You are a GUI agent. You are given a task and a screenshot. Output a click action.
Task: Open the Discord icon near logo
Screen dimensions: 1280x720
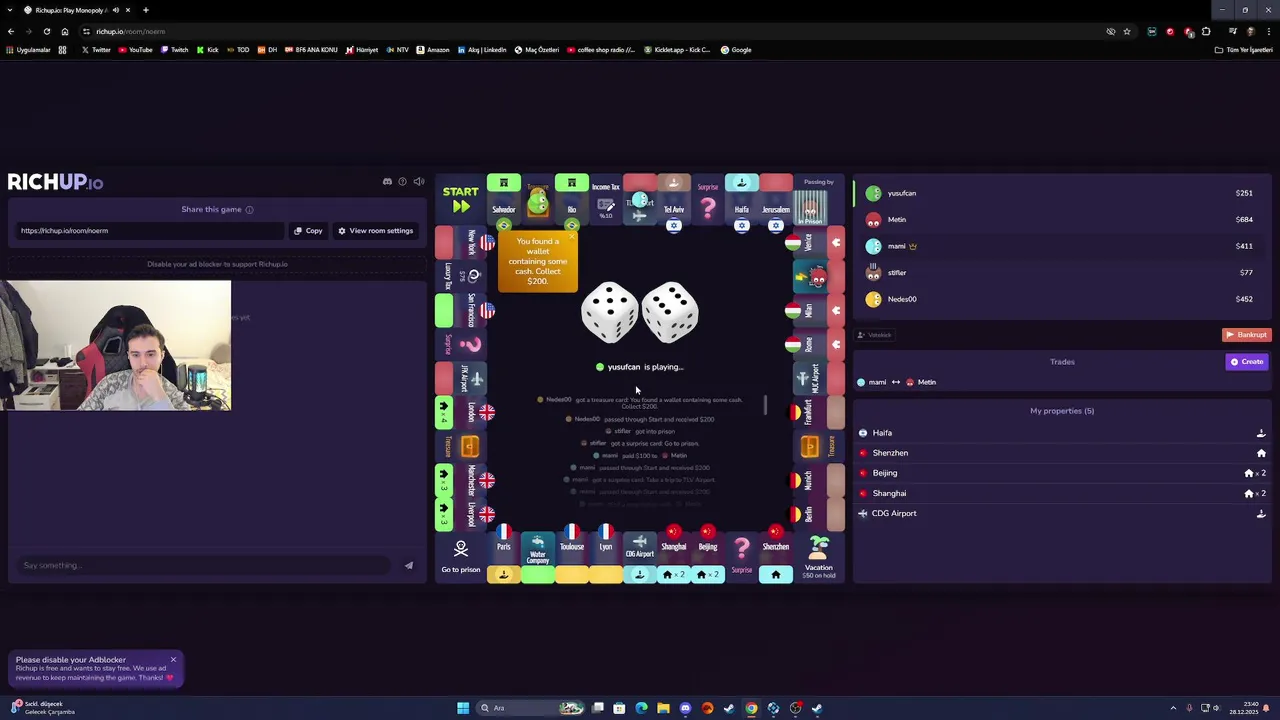(387, 182)
